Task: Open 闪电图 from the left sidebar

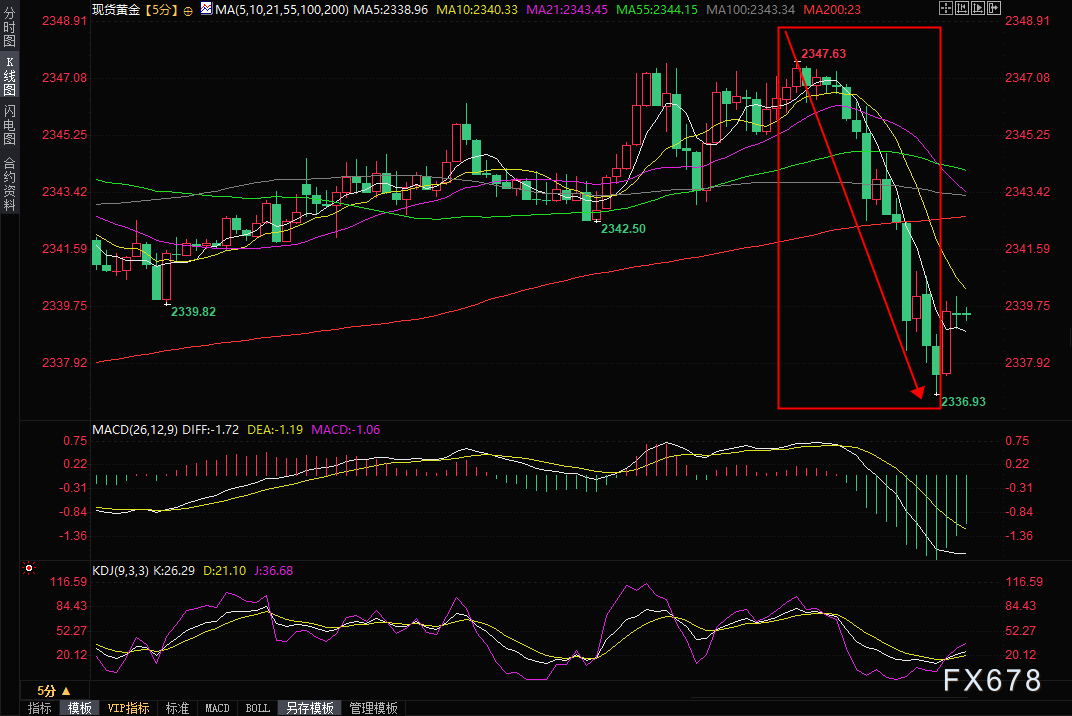Action: pos(9,124)
